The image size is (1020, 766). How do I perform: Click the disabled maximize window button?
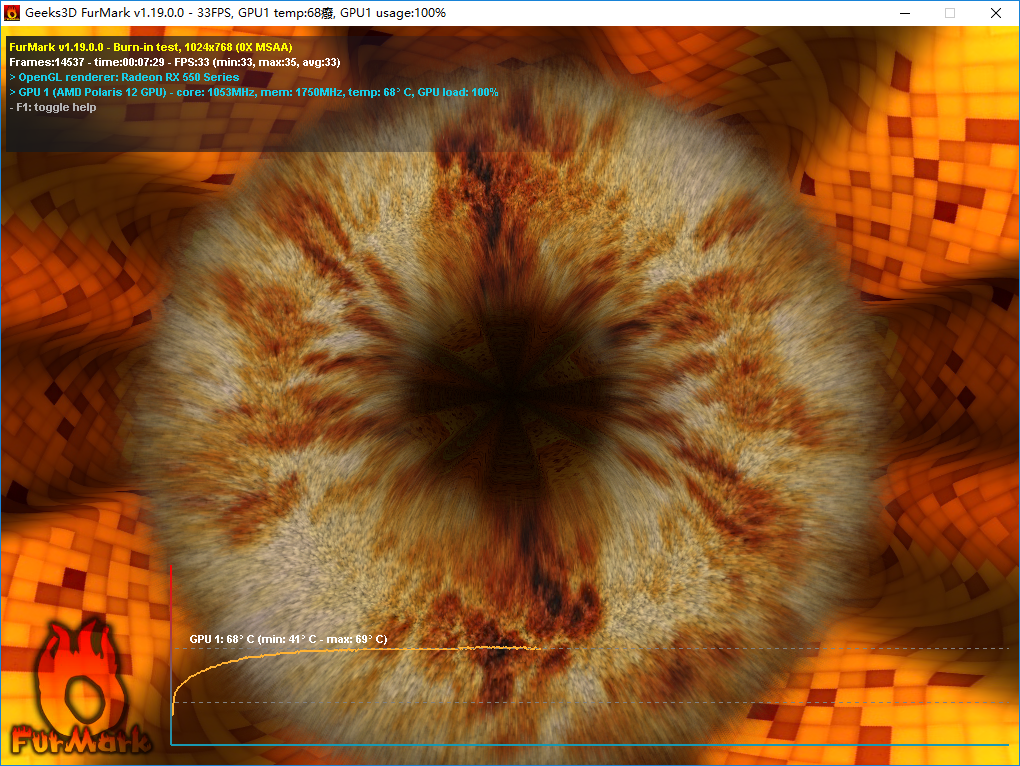pos(950,13)
